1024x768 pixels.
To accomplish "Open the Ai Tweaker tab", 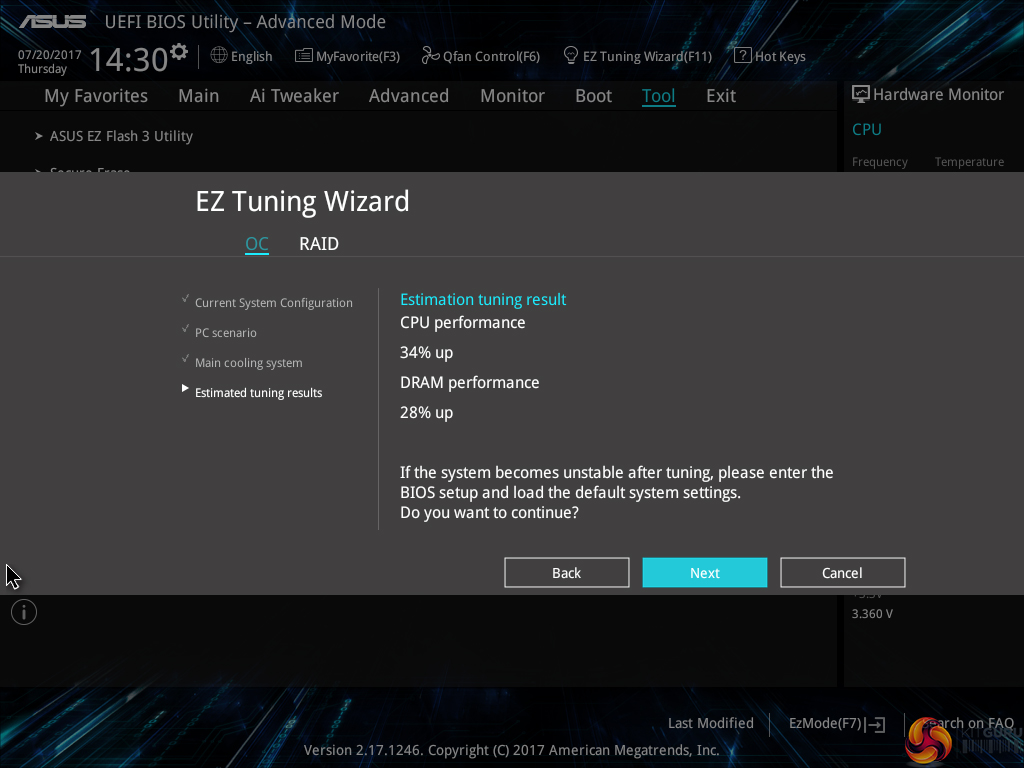I will click(294, 96).
